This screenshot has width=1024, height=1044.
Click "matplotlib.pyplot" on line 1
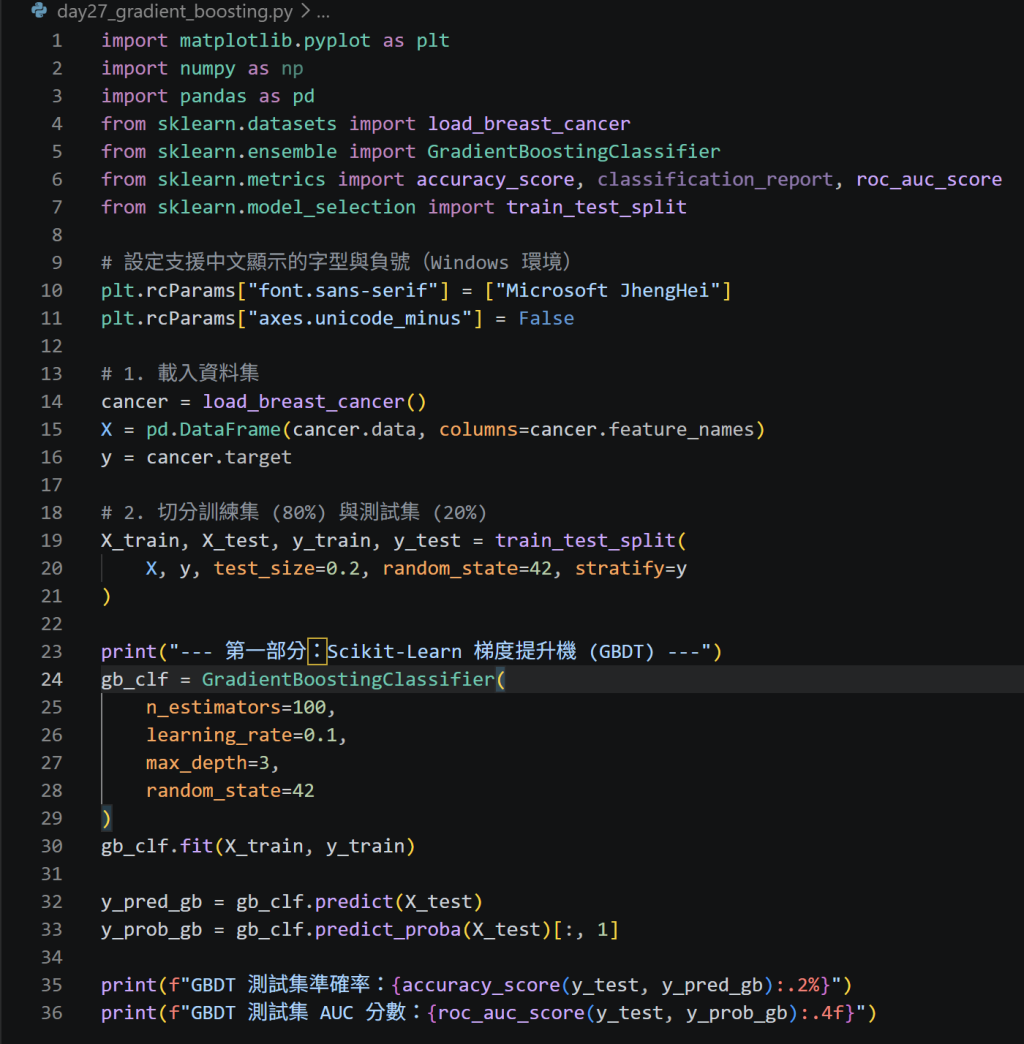click(275, 41)
